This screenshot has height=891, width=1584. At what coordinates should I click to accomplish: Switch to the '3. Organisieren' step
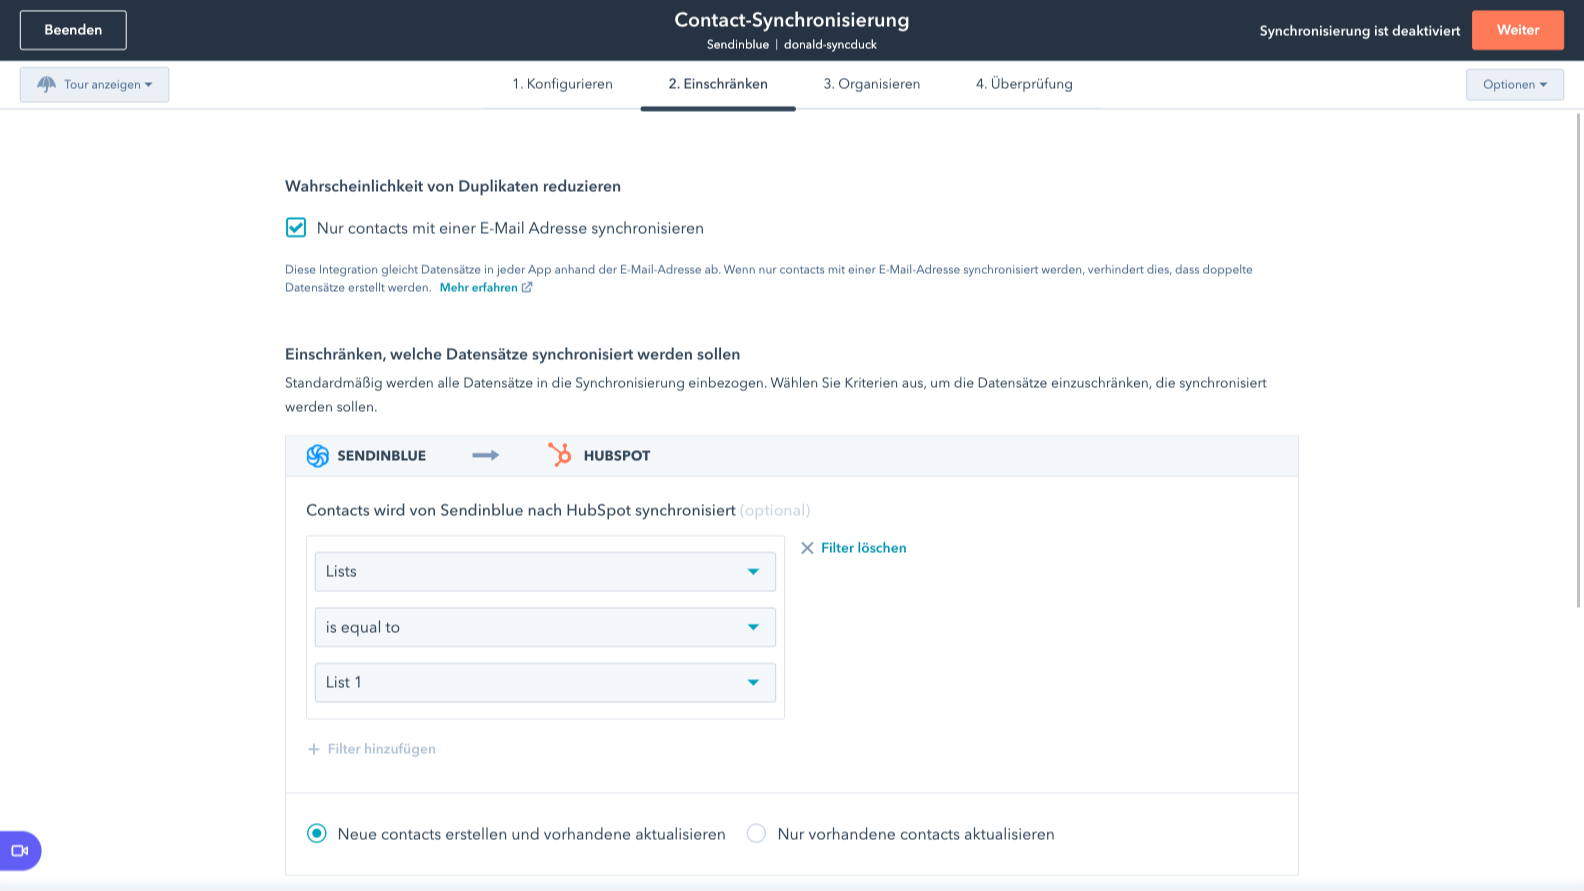[x=871, y=84]
